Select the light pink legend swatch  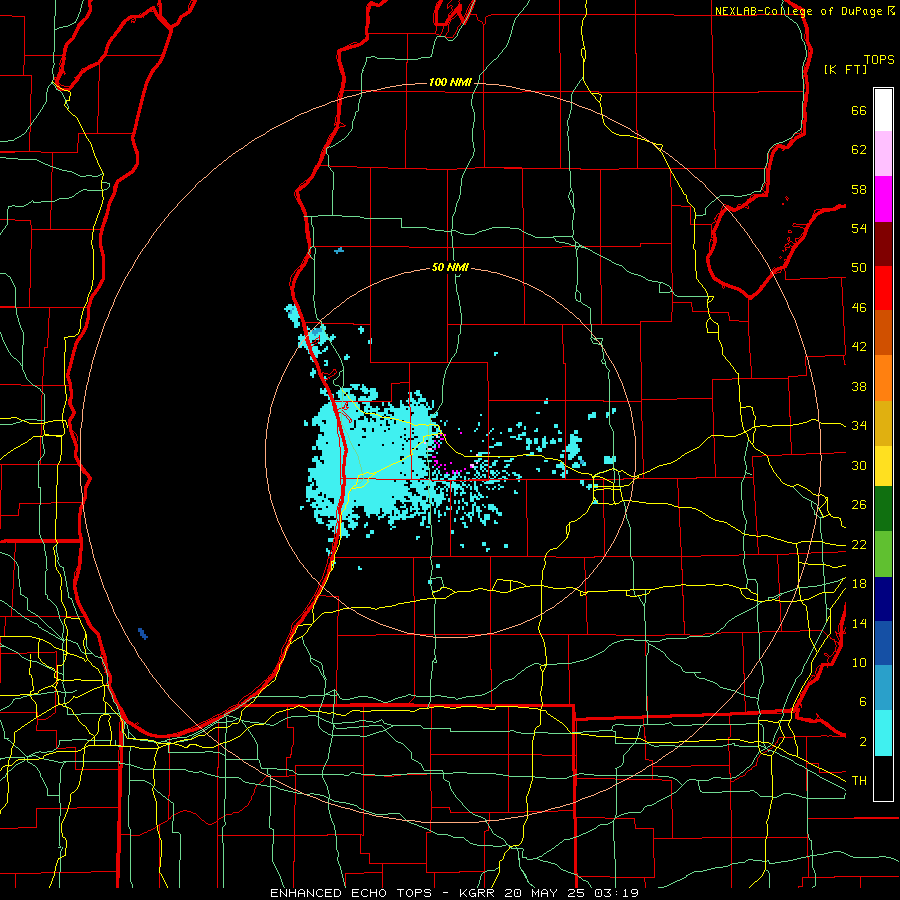pos(883,154)
